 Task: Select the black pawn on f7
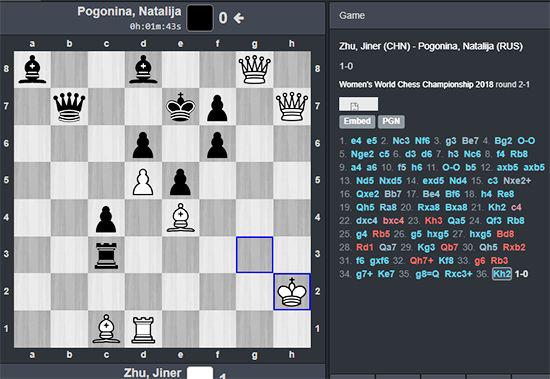217,108
